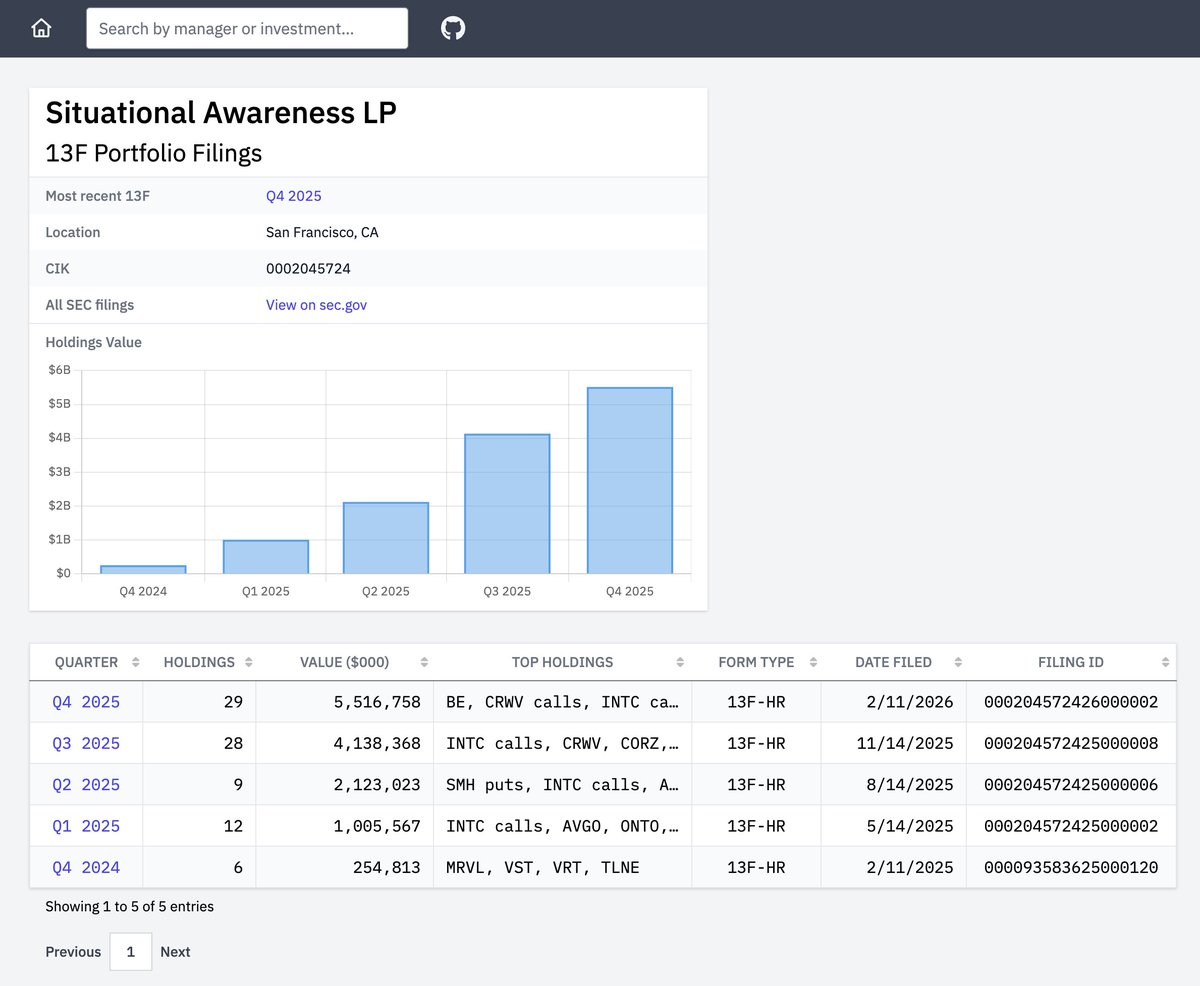1200x986 pixels.
Task: Open the home page icon
Action: [41, 28]
